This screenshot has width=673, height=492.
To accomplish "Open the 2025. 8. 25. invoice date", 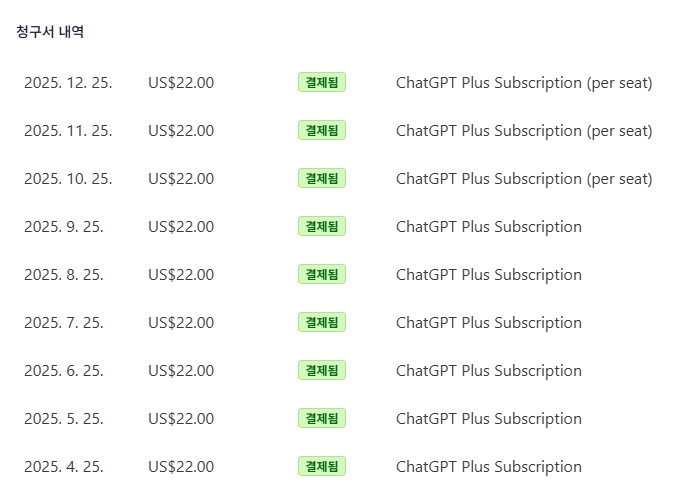I will coord(64,275).
